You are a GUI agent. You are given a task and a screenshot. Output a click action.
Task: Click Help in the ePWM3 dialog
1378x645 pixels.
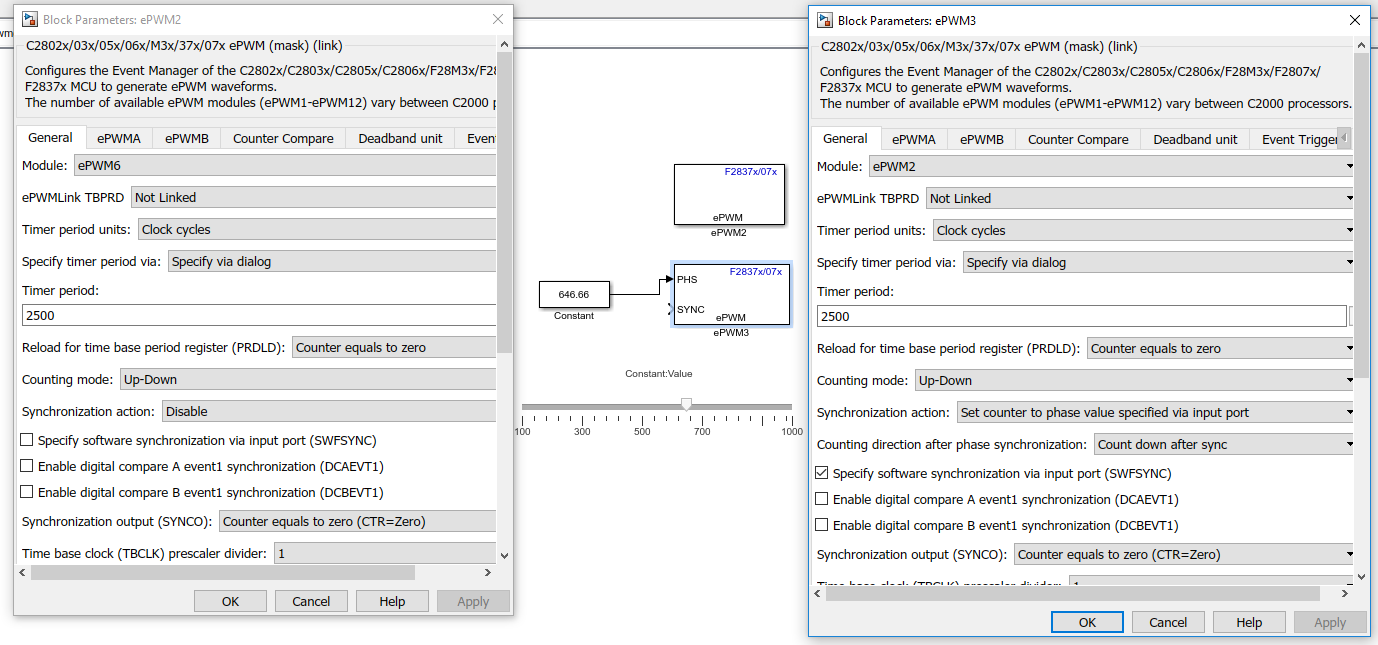pyautogui.click(x=1249, y=622)
